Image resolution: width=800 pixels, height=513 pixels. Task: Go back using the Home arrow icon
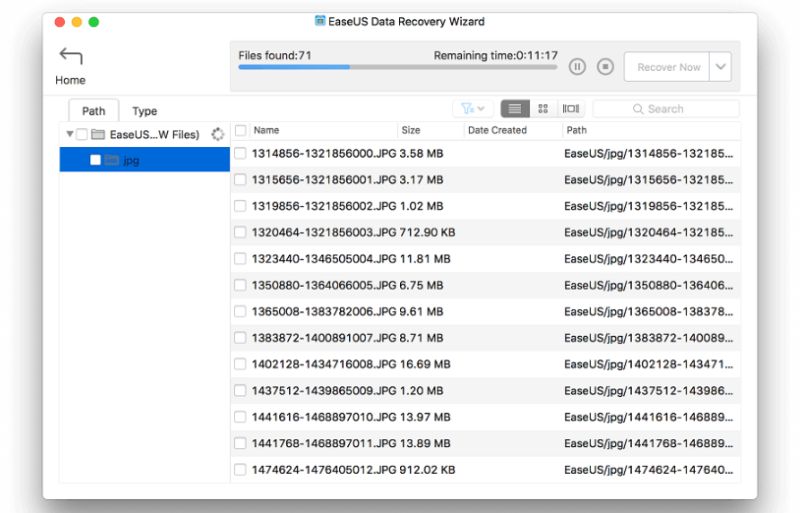[x=70, y=55]
